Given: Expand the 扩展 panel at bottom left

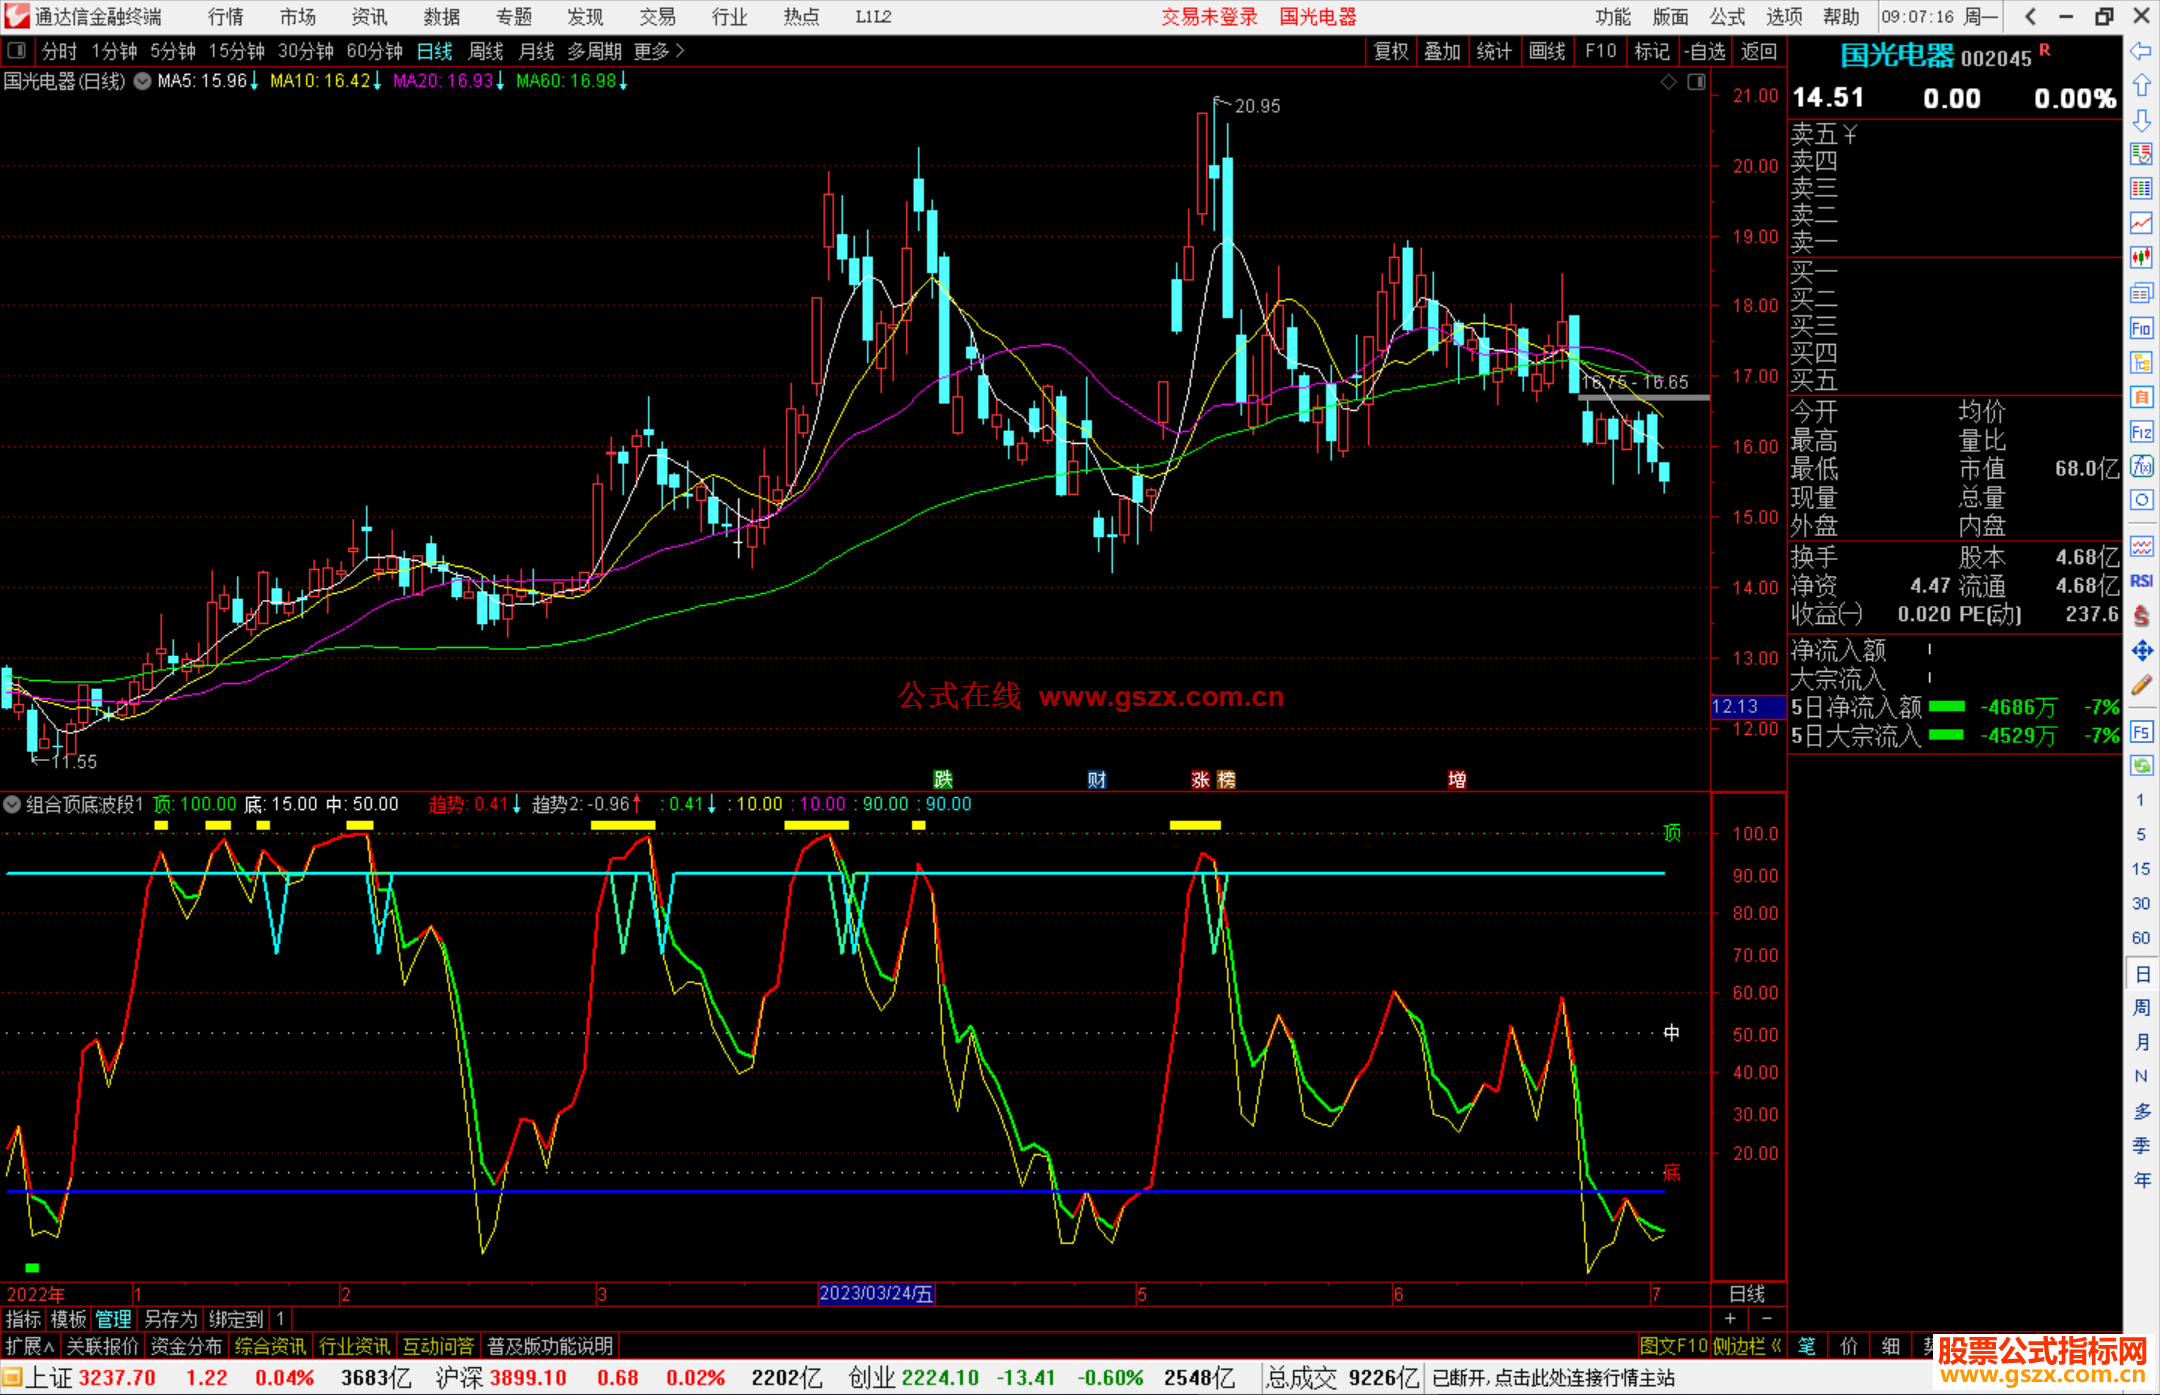Looking at the screenshot, I should tap(30, 1346).
